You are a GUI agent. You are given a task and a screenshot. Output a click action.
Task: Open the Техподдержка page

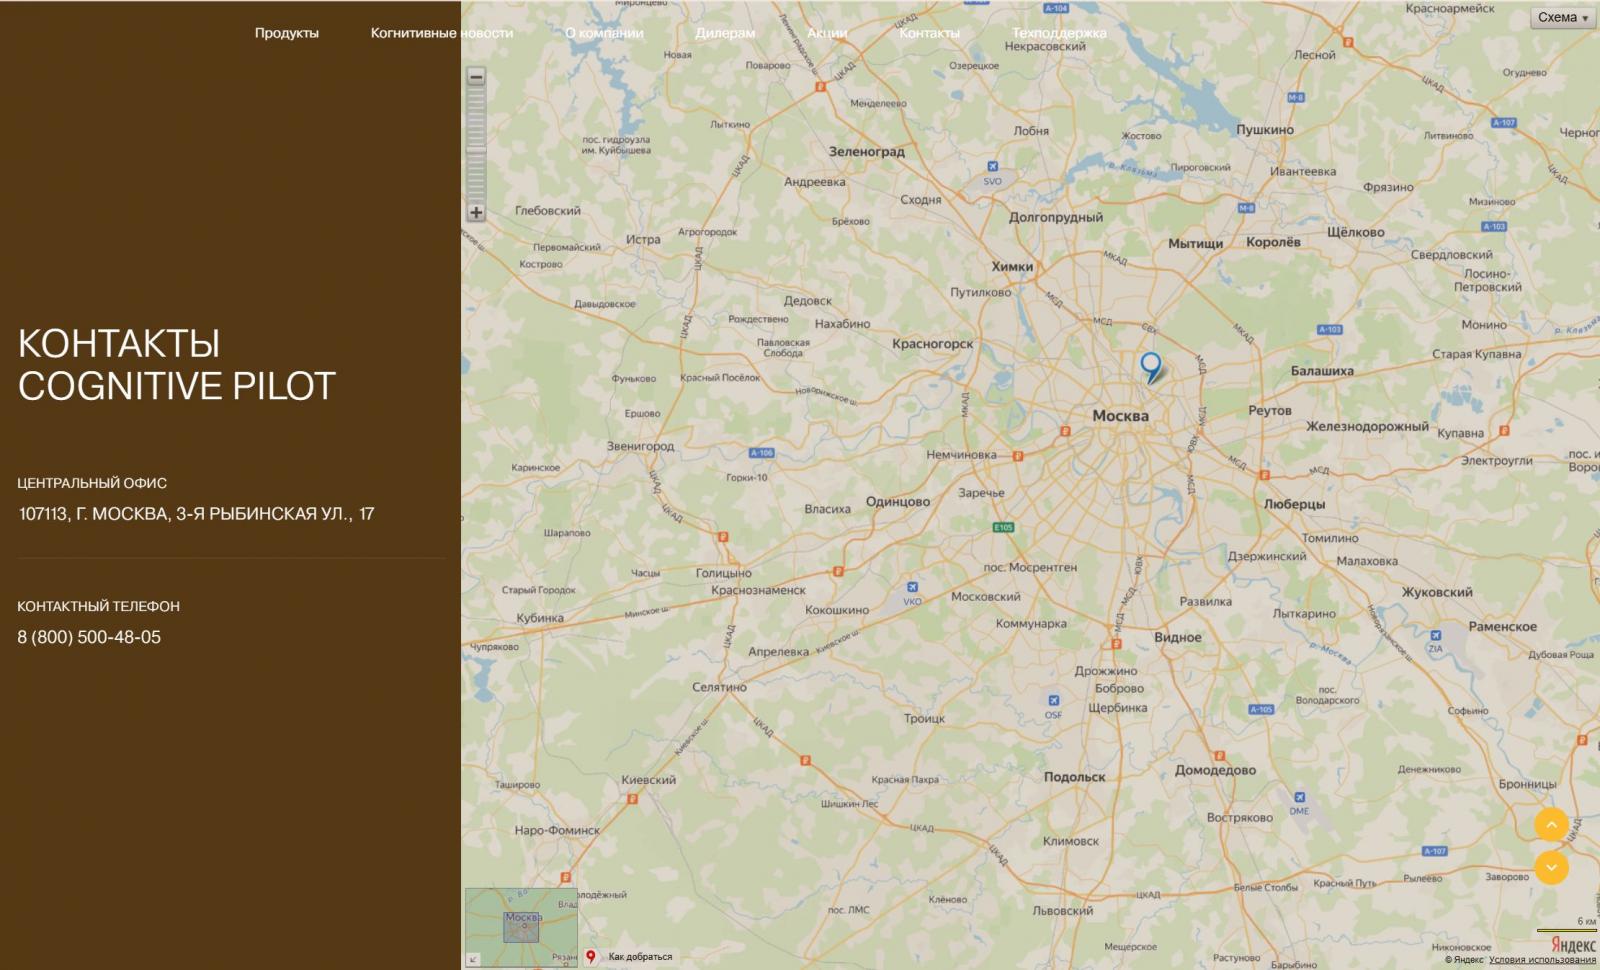pos(1059,33)
